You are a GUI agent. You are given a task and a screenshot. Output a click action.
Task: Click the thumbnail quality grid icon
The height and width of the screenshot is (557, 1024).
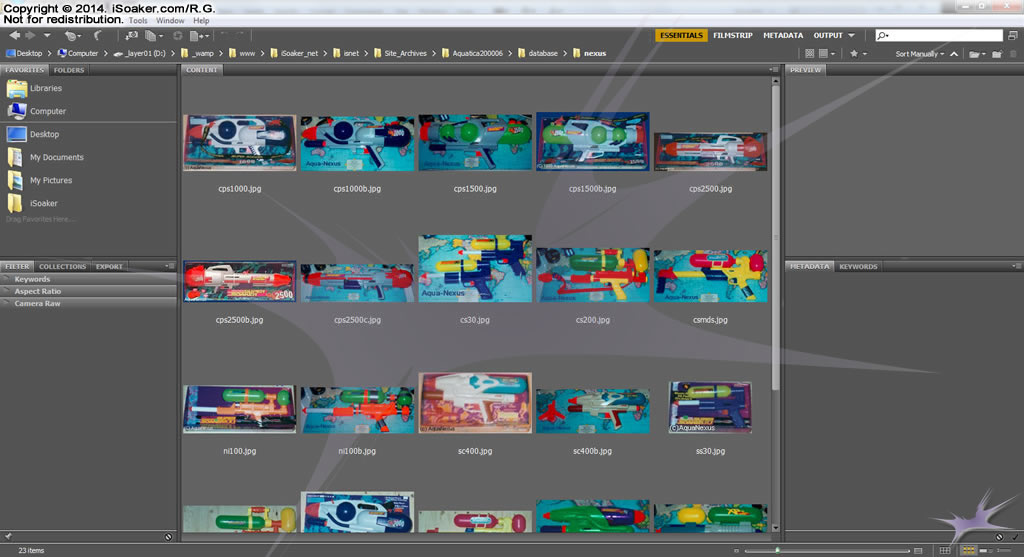[x=810, y=54]
